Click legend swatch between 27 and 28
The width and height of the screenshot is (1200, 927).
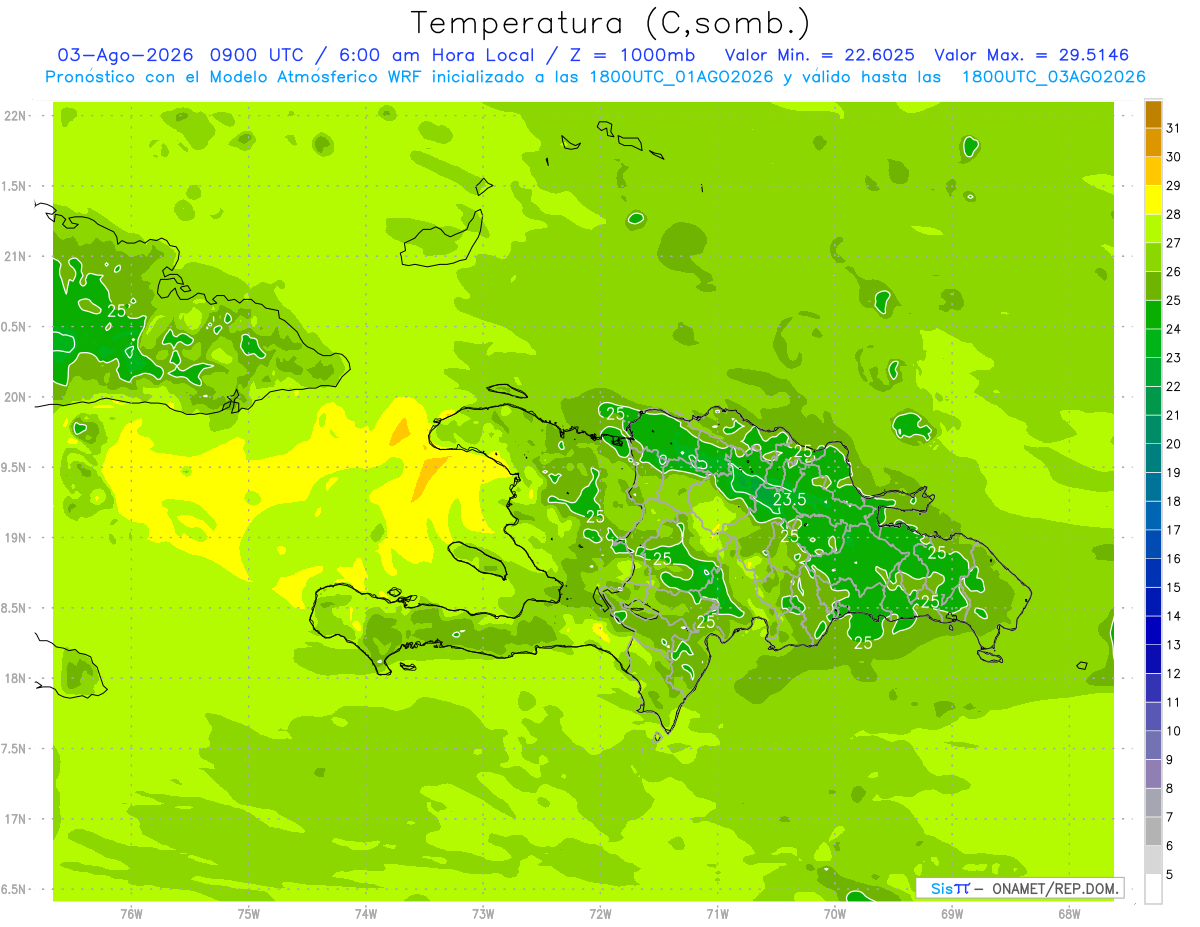point(1153,229)
